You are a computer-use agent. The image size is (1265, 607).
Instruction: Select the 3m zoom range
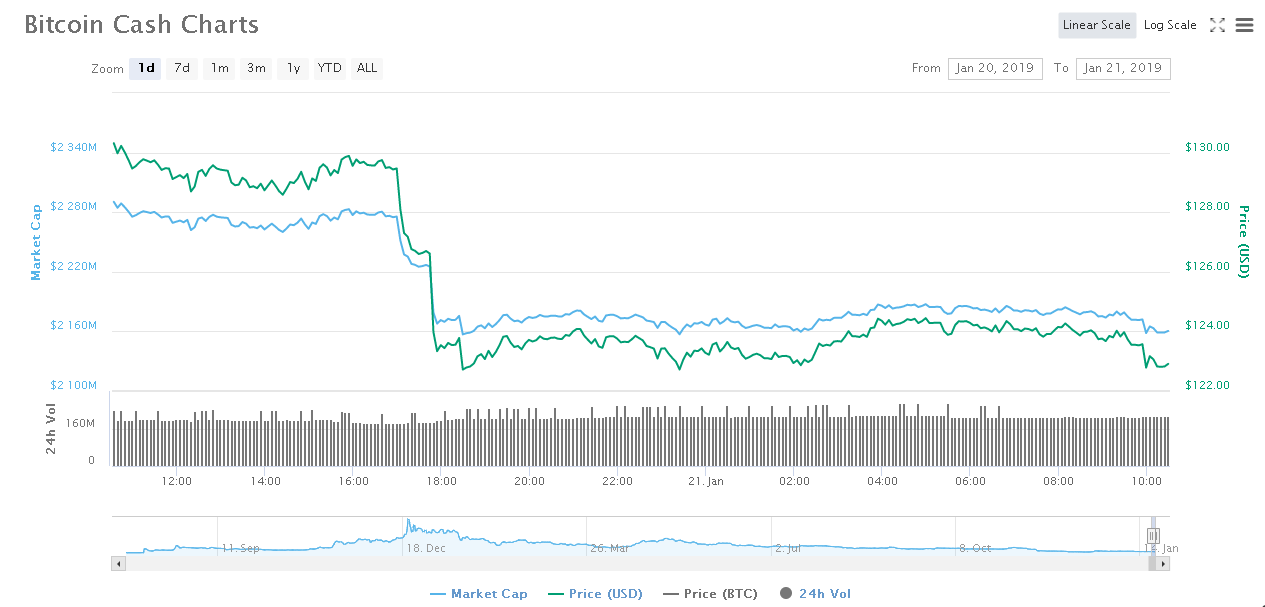(256, 68)
